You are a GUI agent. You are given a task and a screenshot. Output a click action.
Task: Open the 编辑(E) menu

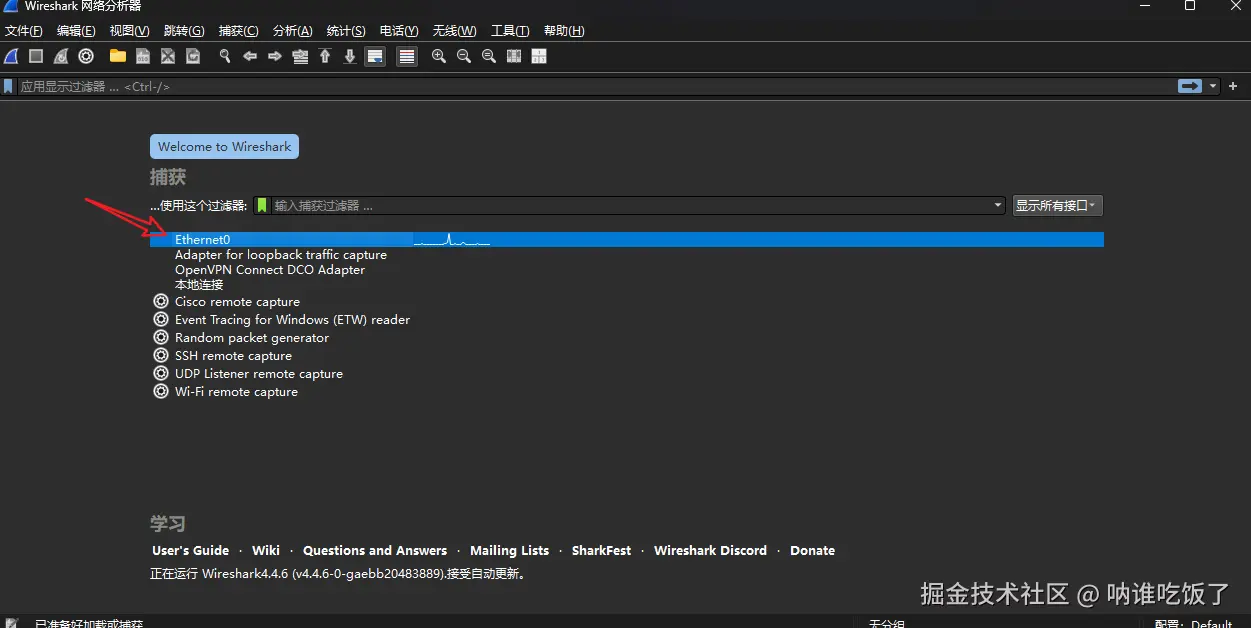click(77, 31)
